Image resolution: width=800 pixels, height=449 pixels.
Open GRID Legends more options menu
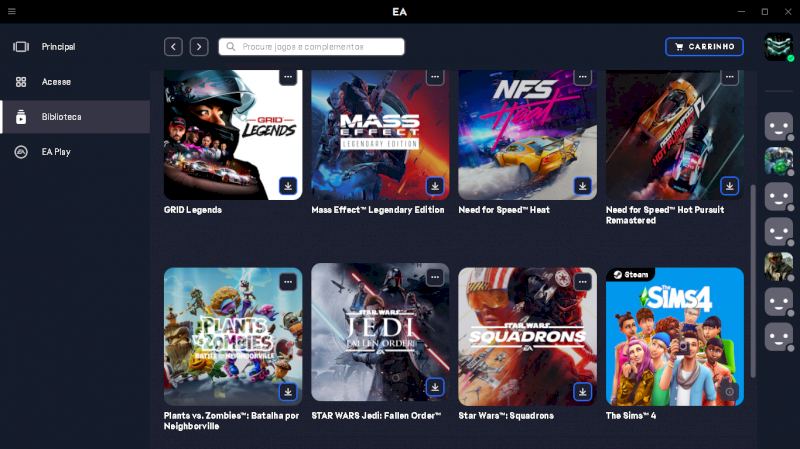point(288,77)
